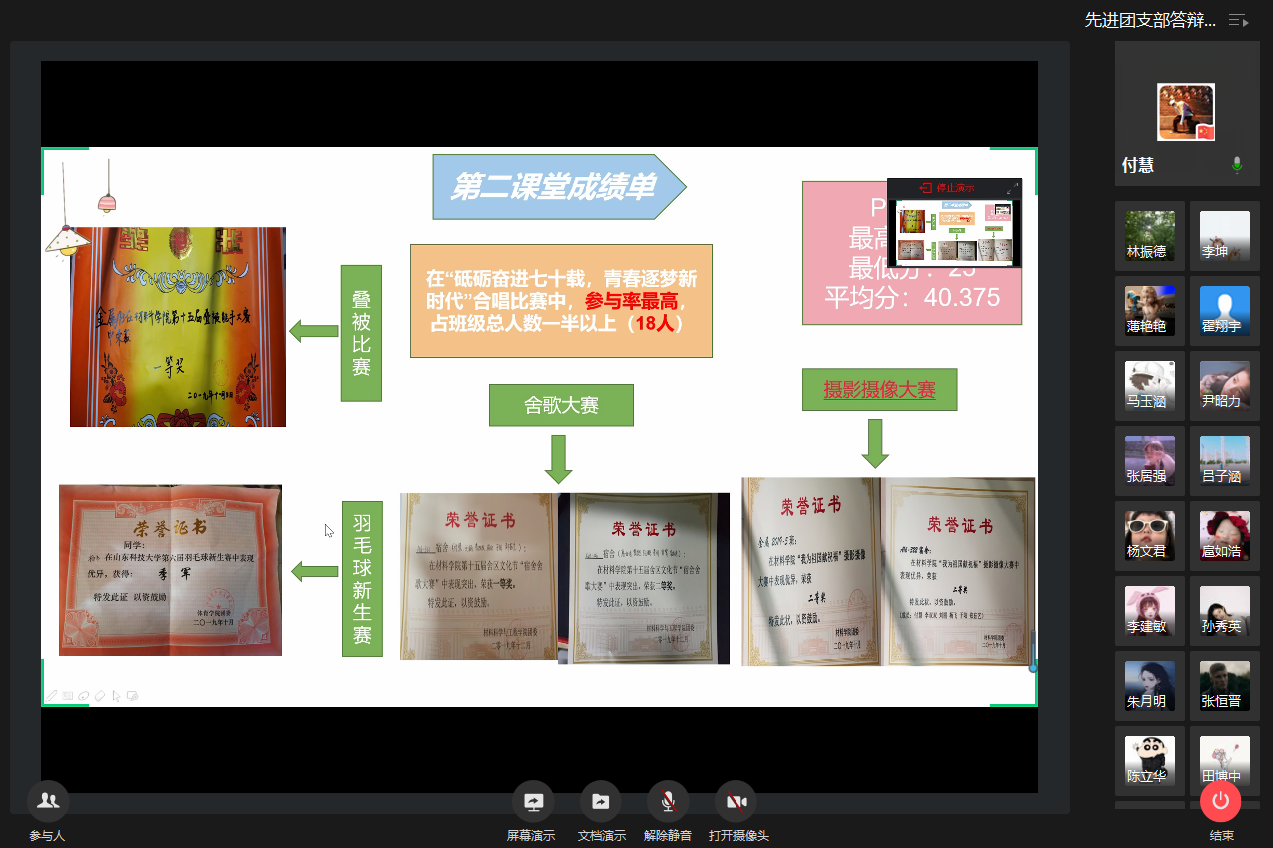This screenshot has width=1273, height=848.
Task: Click the 摄影摄像大赛 hyperlink on slide
Action: point(879,390)
